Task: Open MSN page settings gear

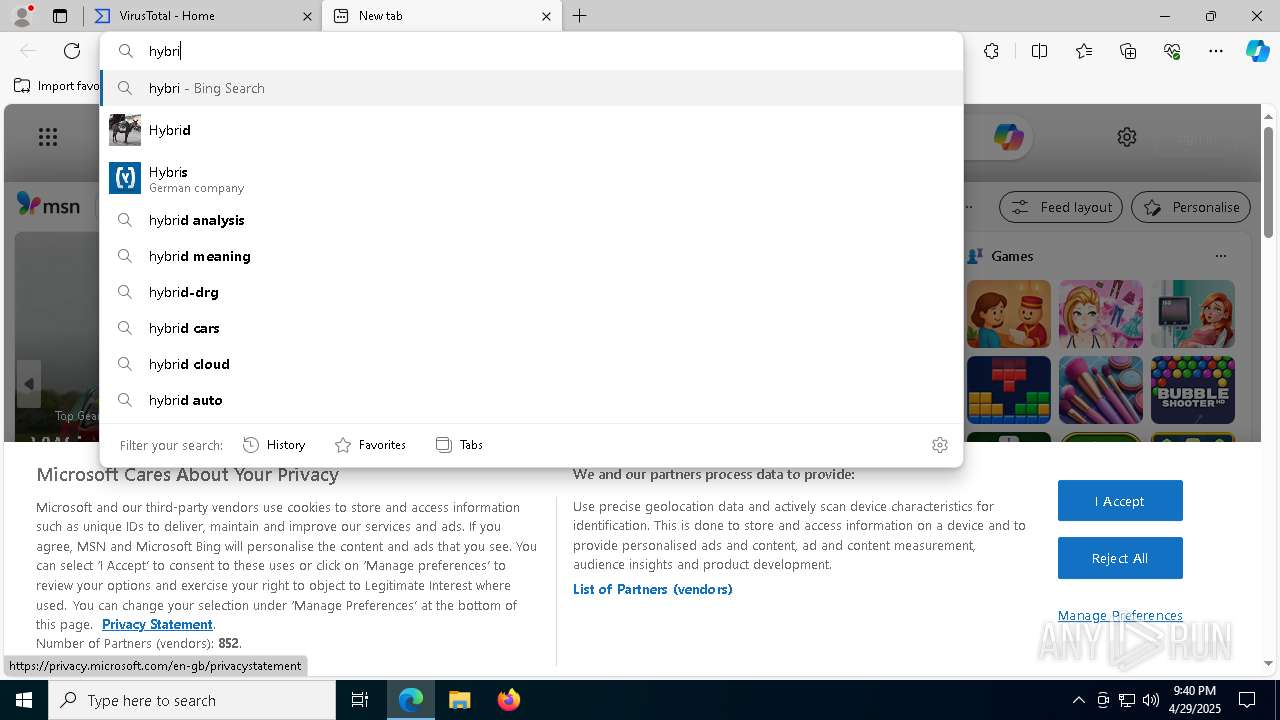Action: click(x=1127, y=137)
